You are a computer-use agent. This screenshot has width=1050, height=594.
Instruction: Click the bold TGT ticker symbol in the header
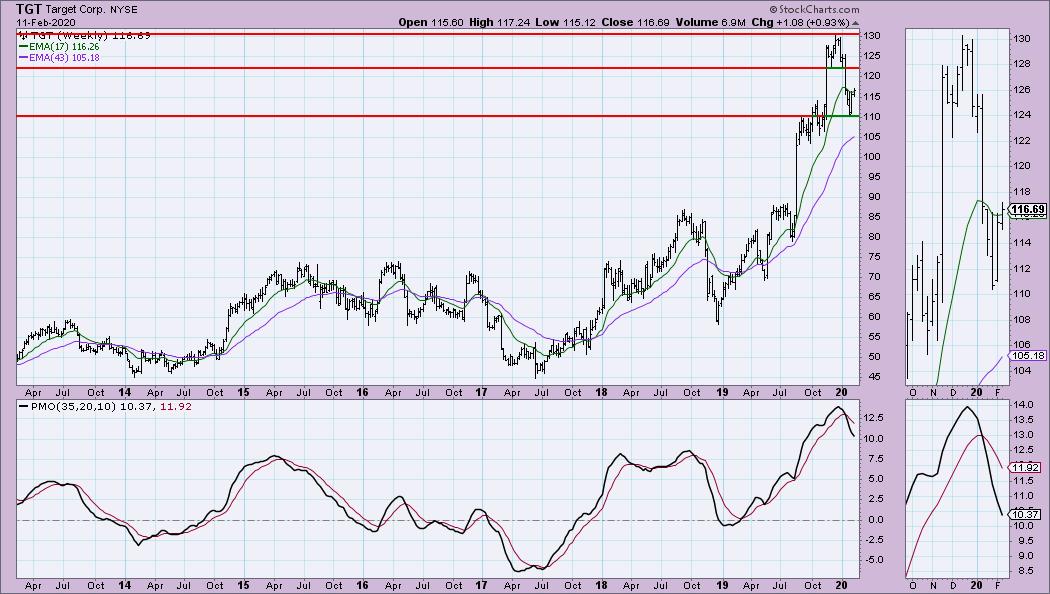pos(28,9)
